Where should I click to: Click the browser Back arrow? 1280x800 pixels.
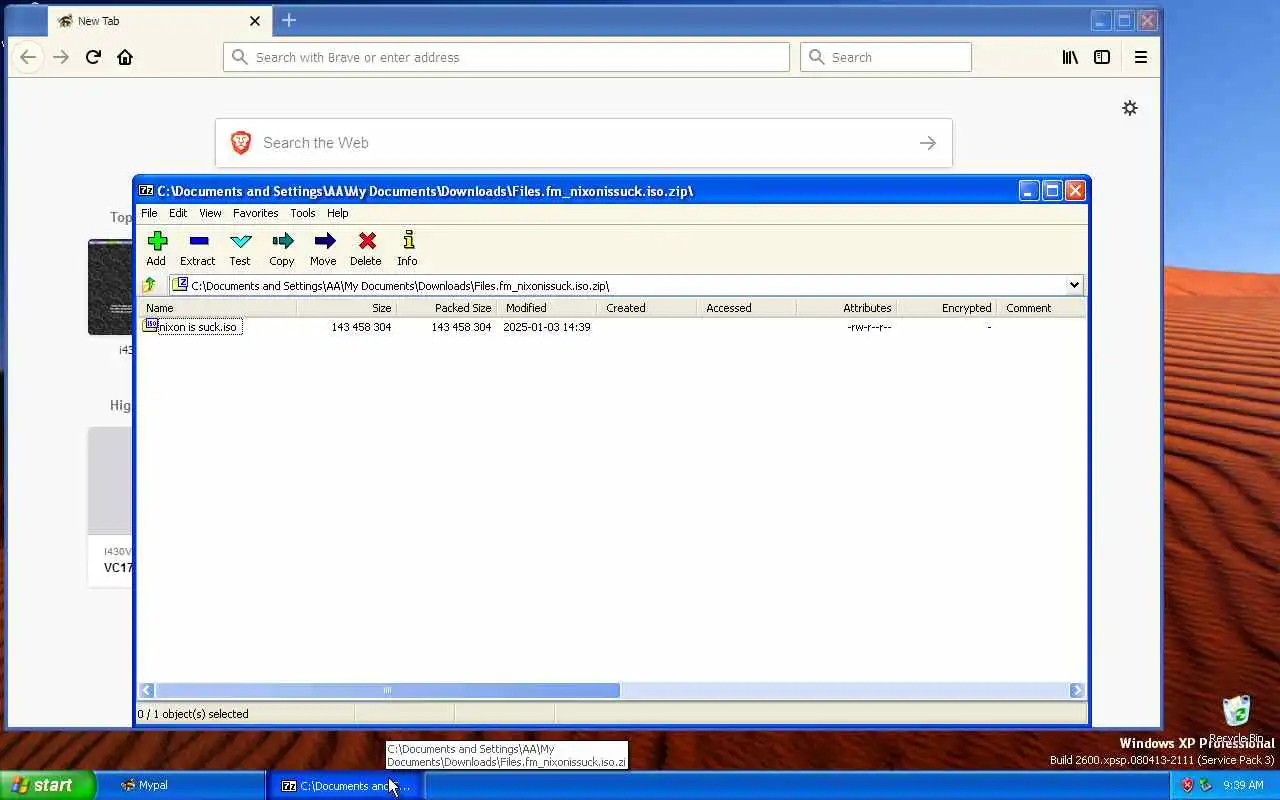point(28,57)
